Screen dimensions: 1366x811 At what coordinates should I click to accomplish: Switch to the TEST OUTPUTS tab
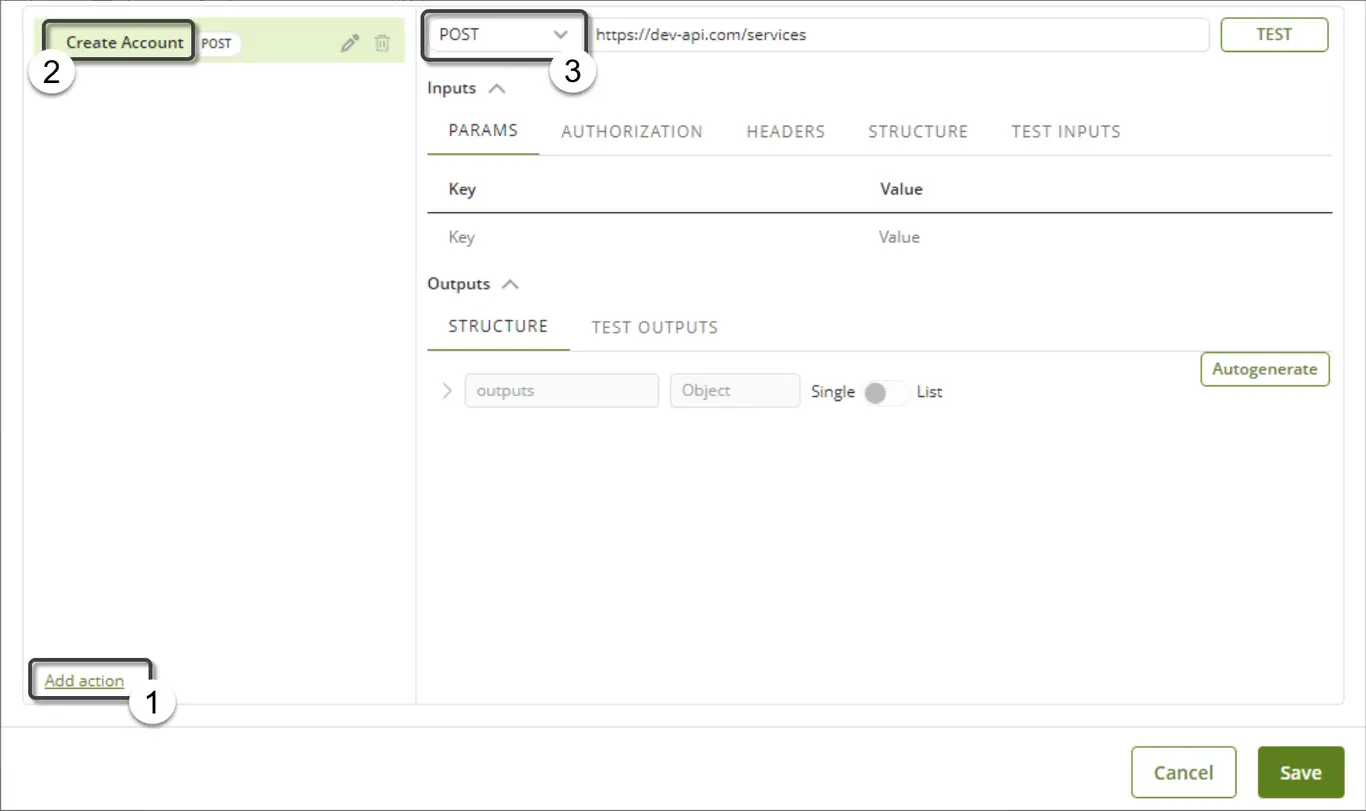pos(655,327)
